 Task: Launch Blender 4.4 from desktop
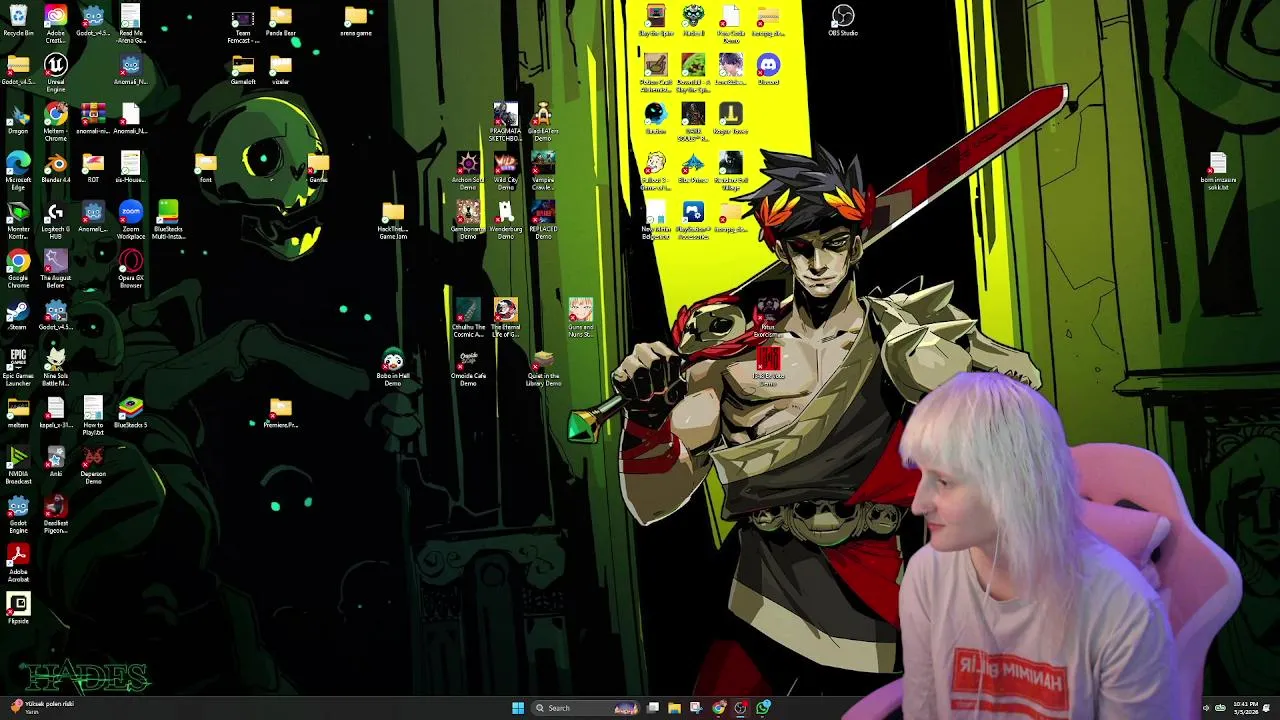(x=56, y=168)
